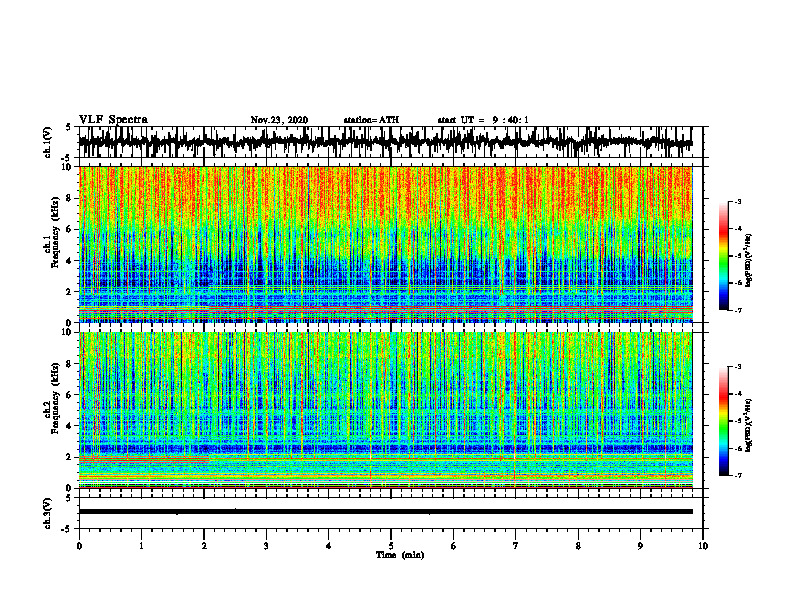
Task: Click the ch.1 voltage waveform strip
Action: coord(390,142)
